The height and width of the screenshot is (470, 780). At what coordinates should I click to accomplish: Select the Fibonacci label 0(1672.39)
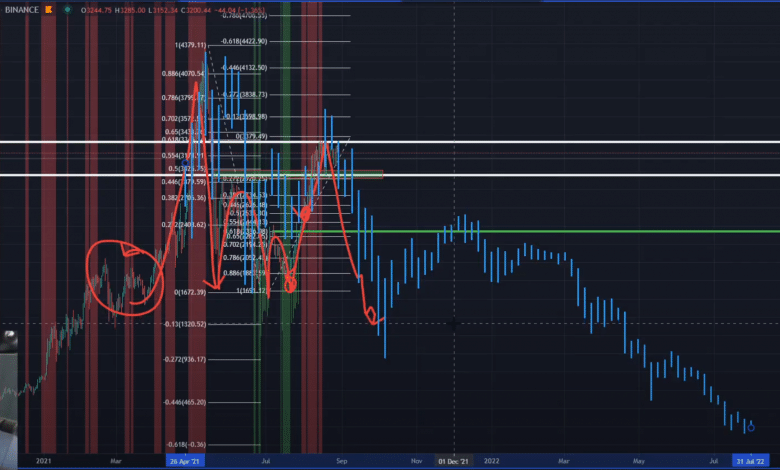pyautogui.click(x=190, y=292)
